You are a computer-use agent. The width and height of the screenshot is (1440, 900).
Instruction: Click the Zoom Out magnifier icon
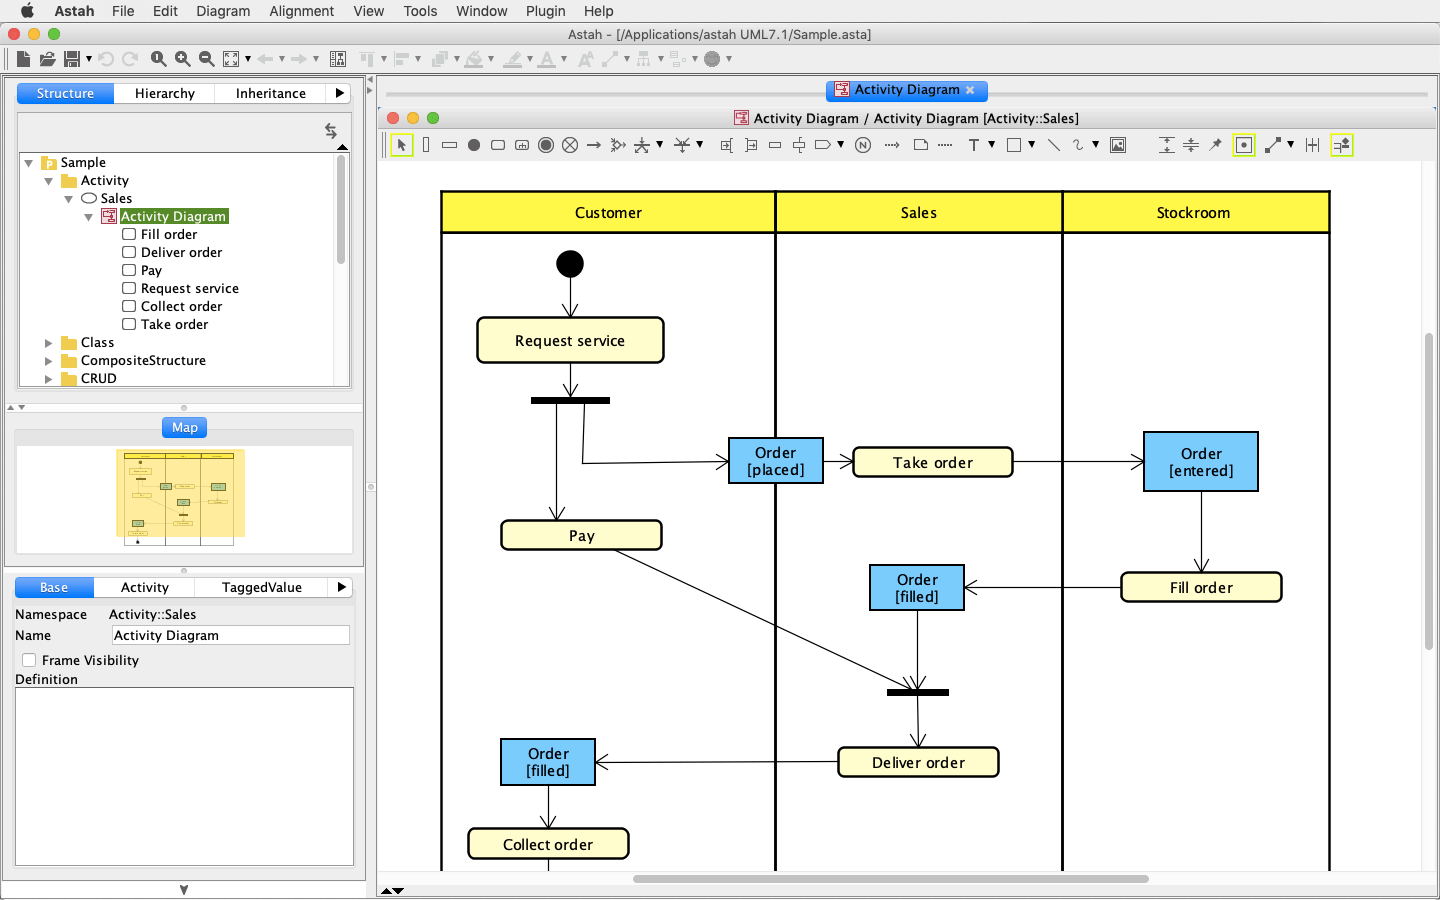pos(207,59)
